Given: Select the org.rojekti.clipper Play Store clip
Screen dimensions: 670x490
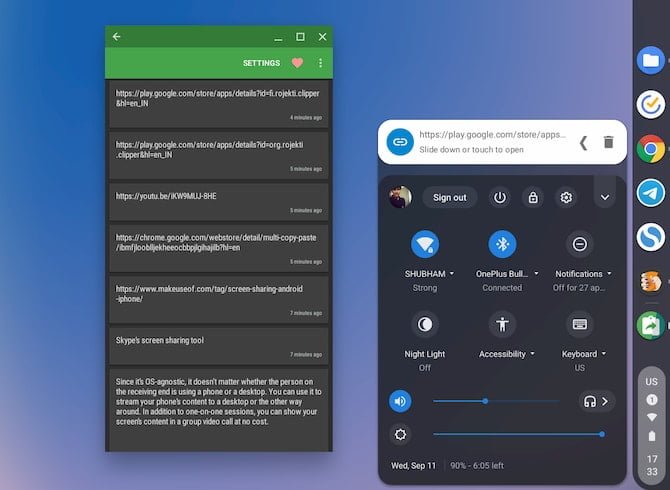Looking at the screenshot, I should pos(218,155).
